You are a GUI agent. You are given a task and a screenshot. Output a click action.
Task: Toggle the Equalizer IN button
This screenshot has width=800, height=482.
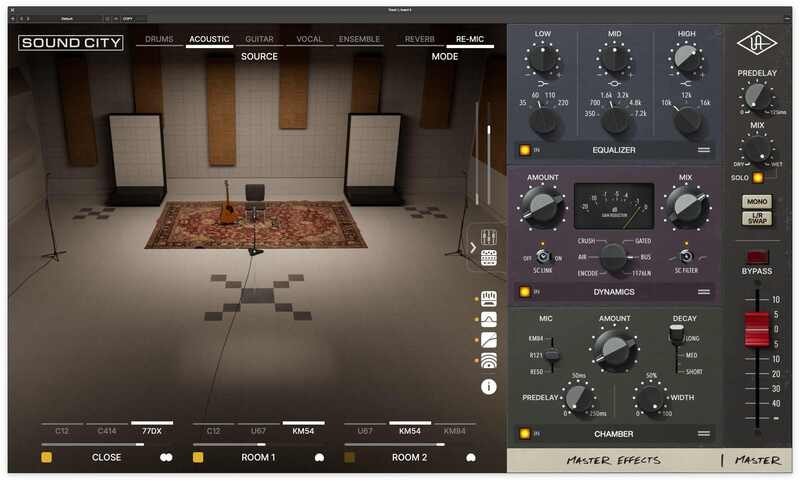525,150
